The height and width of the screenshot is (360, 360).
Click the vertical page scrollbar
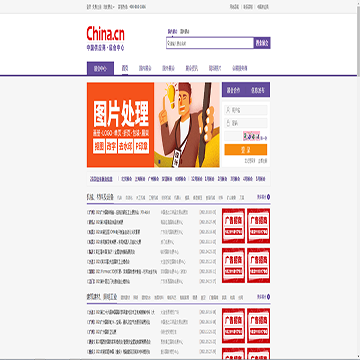click(358, 180)
